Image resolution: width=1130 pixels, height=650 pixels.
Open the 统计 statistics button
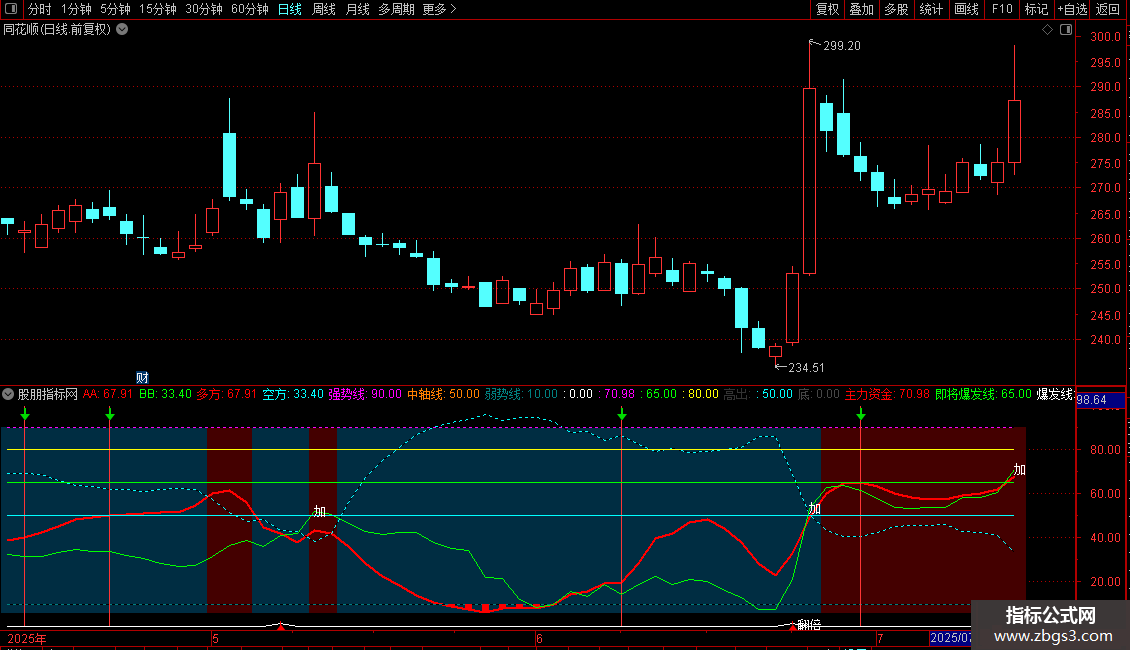click(931, 9)
